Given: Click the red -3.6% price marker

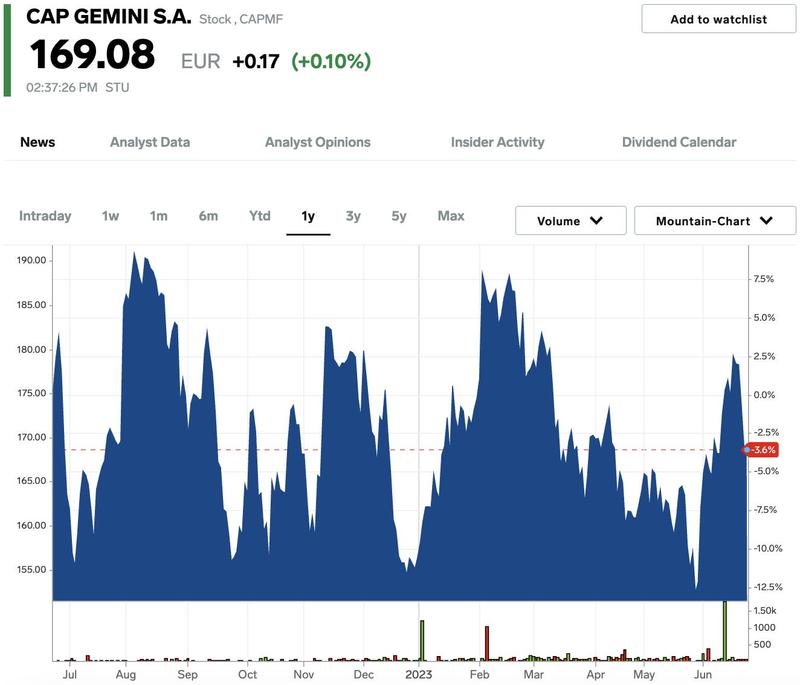Looking at the screenshot, I should (762, 450).
